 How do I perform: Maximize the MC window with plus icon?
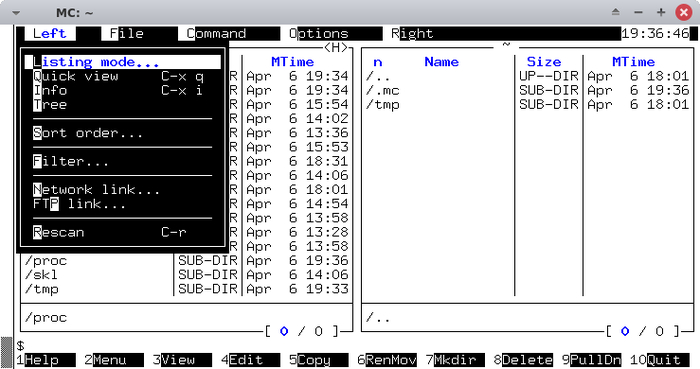(x=661, y=12)
